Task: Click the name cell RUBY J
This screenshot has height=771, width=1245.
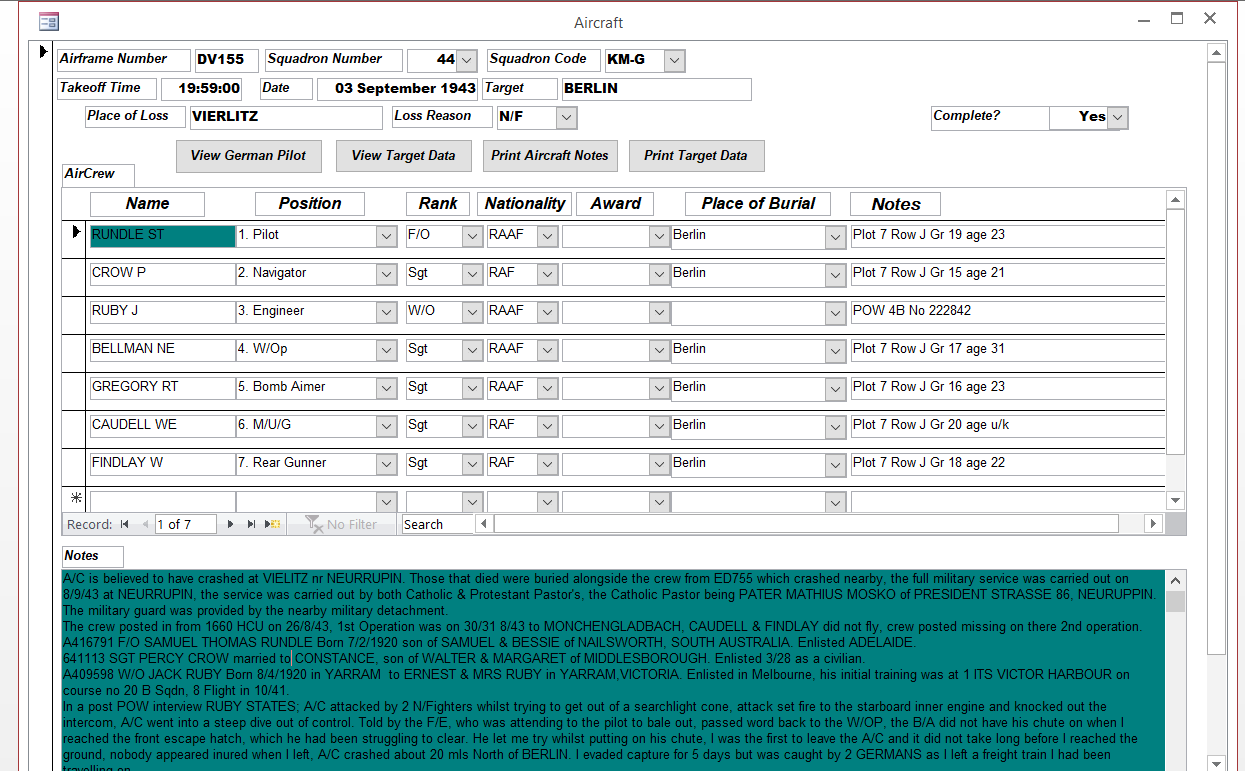Action: (x=162, y=311)
